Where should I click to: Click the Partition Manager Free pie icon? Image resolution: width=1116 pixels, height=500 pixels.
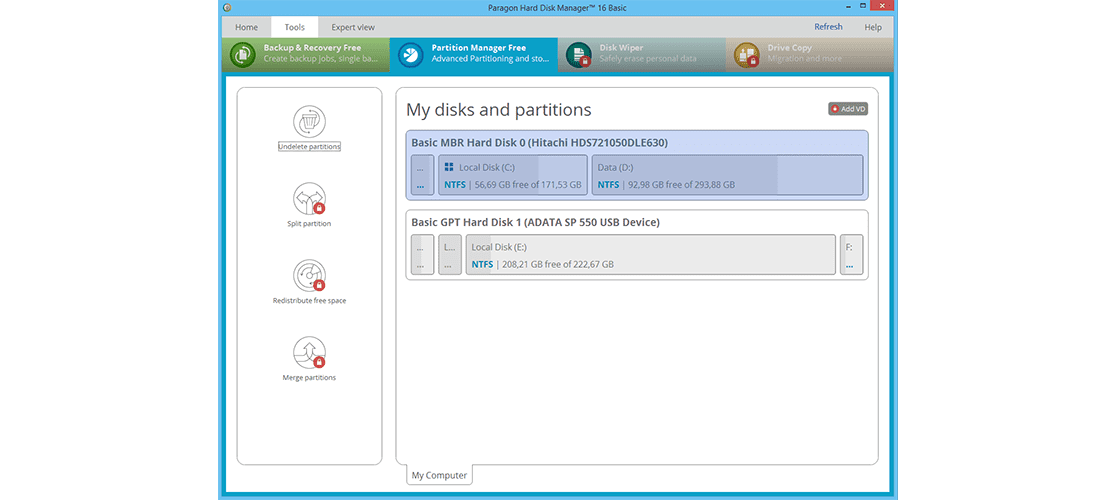tap(409, 55)
